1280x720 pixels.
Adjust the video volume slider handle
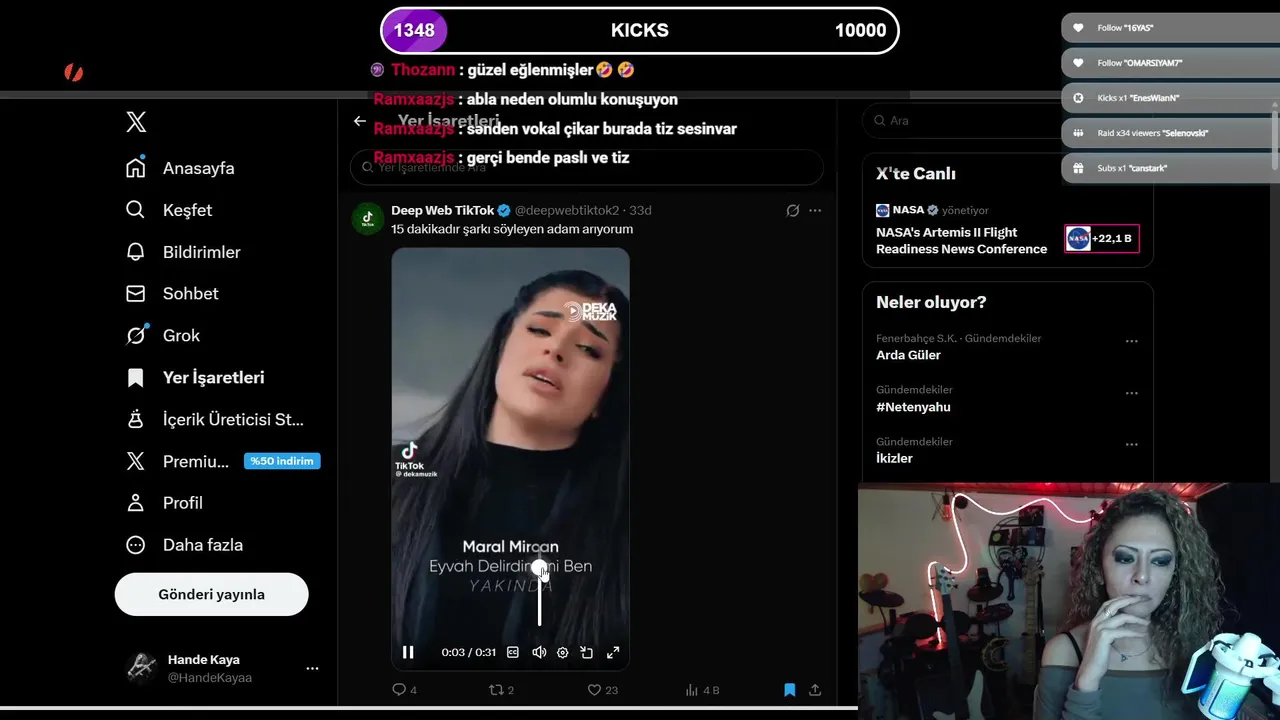coord(540,569)
